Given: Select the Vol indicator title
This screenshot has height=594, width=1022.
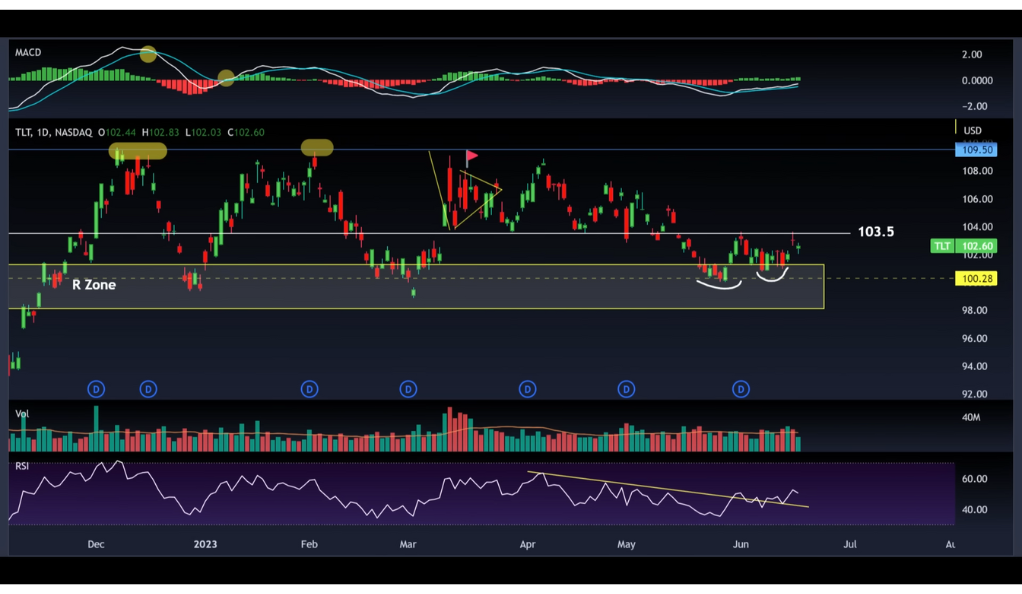Looking at the screenshot, I should tap(22, 413).
